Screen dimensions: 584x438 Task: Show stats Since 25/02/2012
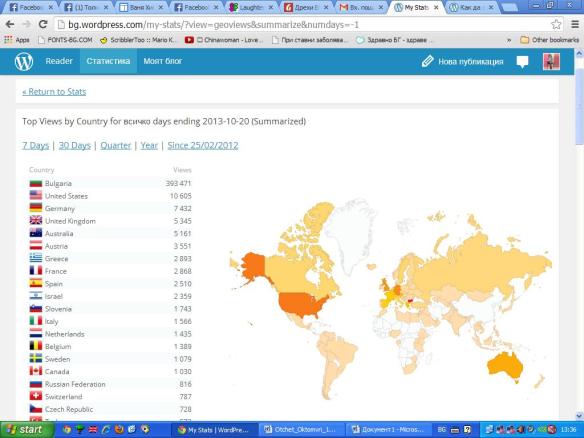[203, 145]
